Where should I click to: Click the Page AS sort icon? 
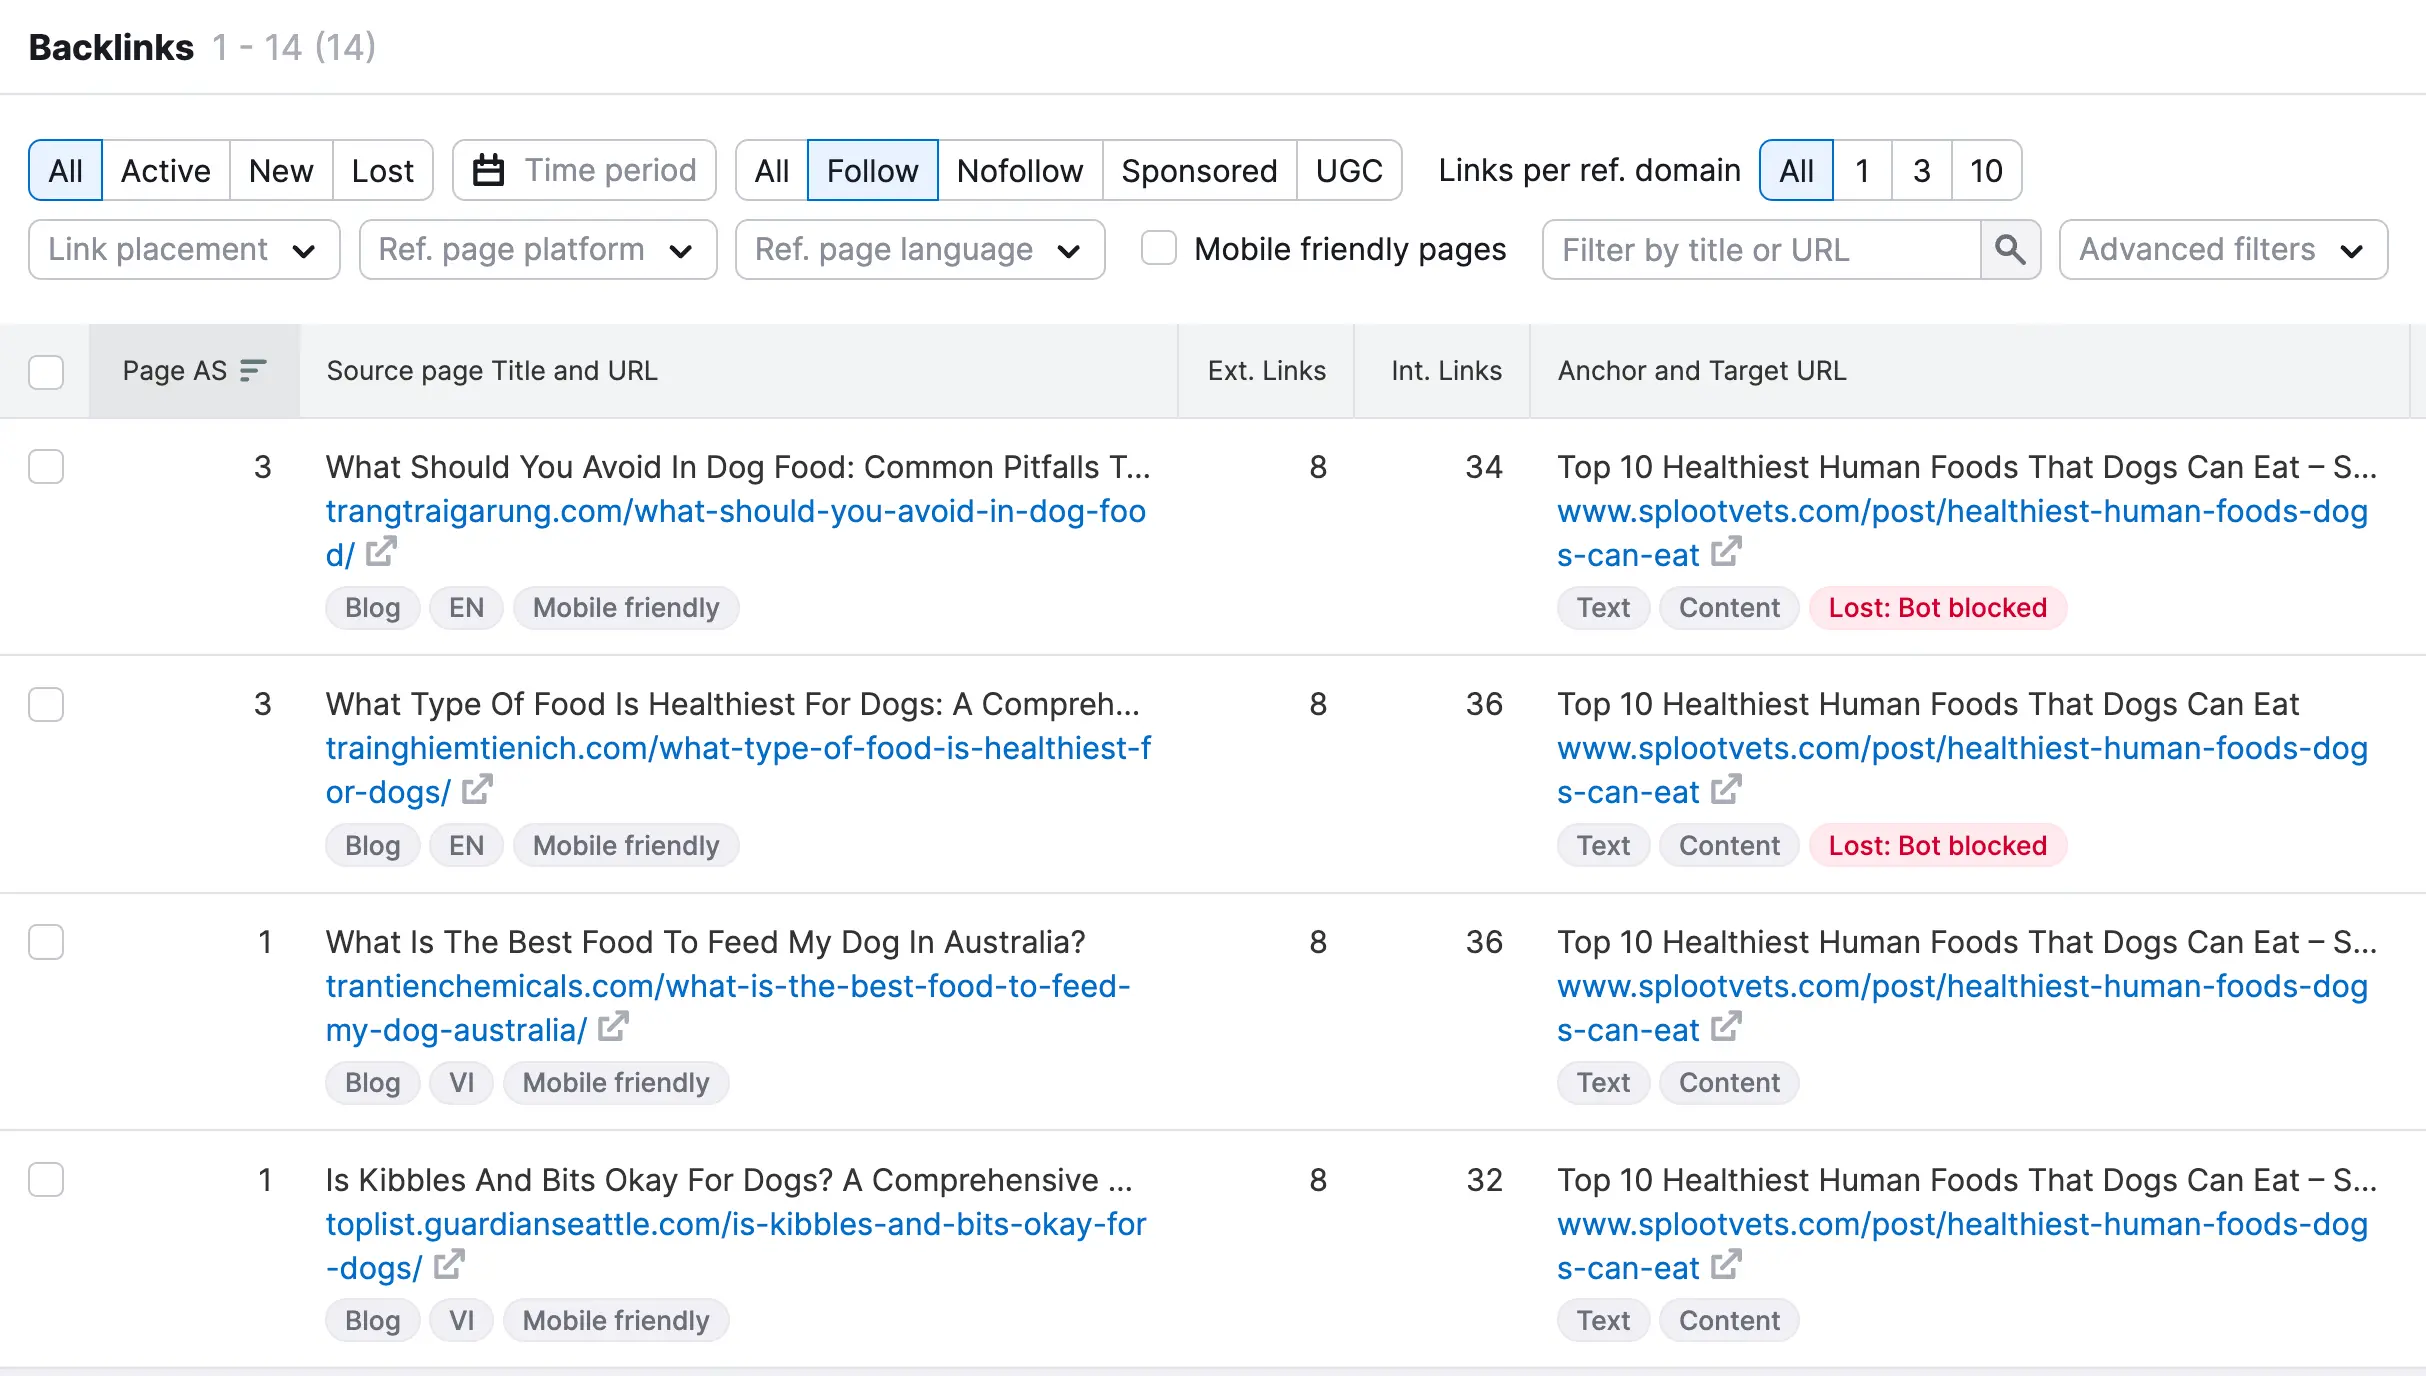(253, 371)
